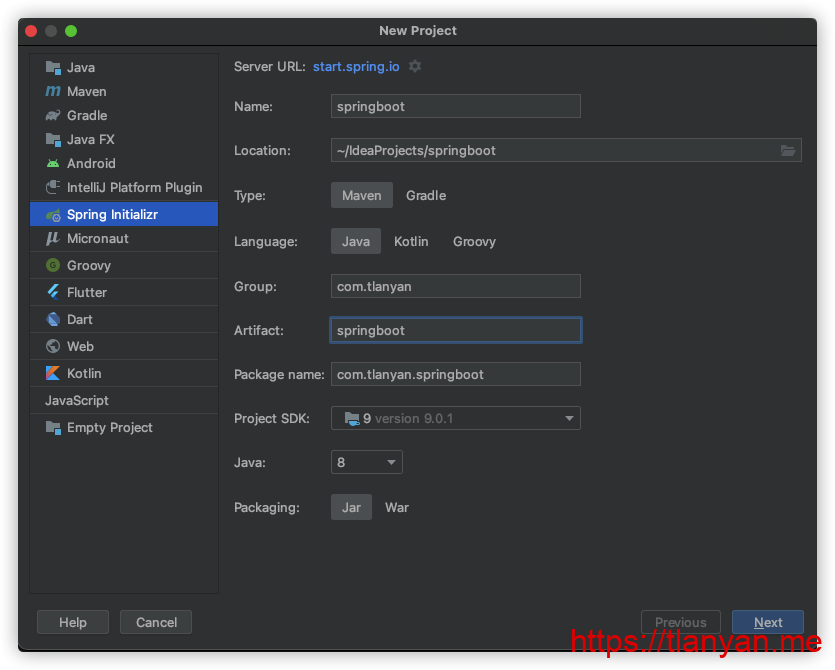Select the Flutter icon in sidebar

(53, 292)
